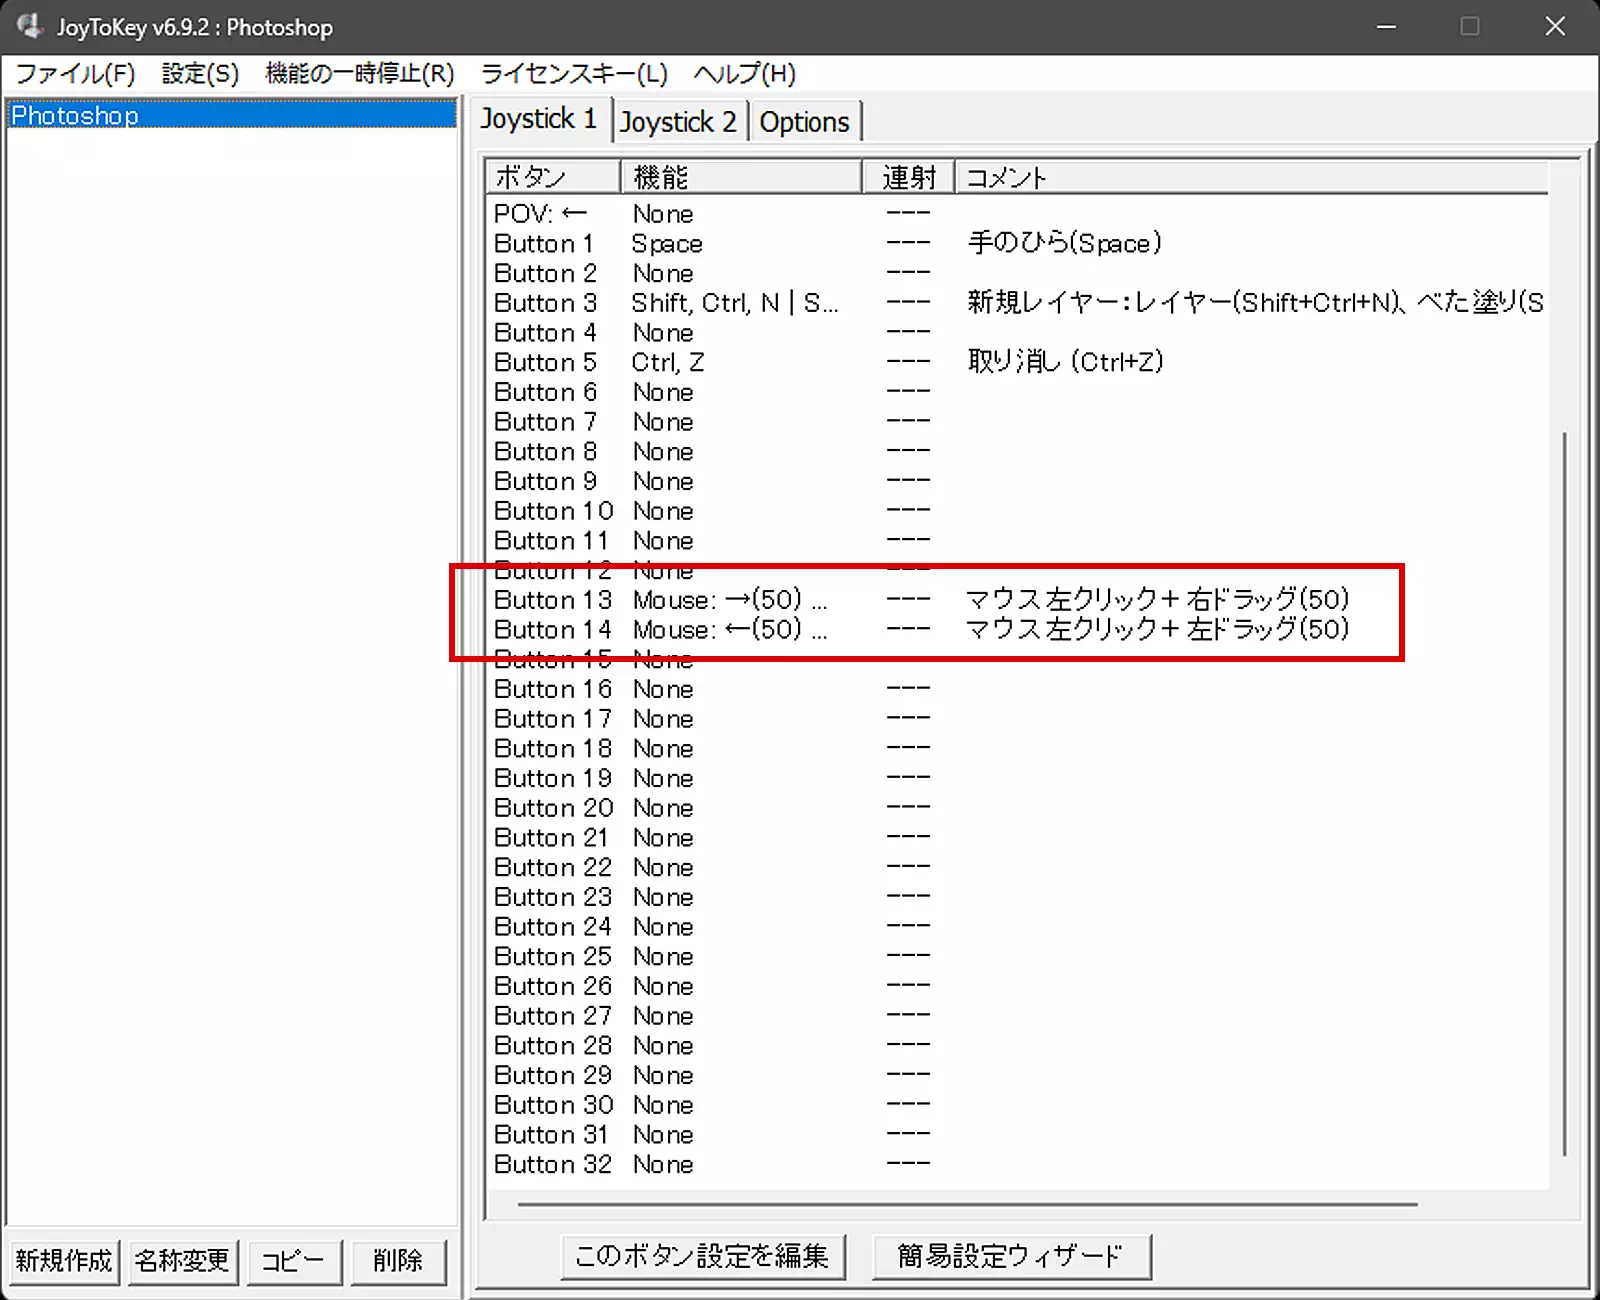The height and width of the screenshot is (1300, 1600).
Task: Click the 新規レイヤー comment for Button 3
Action: pyautogui.click(x=1255, y=303)
